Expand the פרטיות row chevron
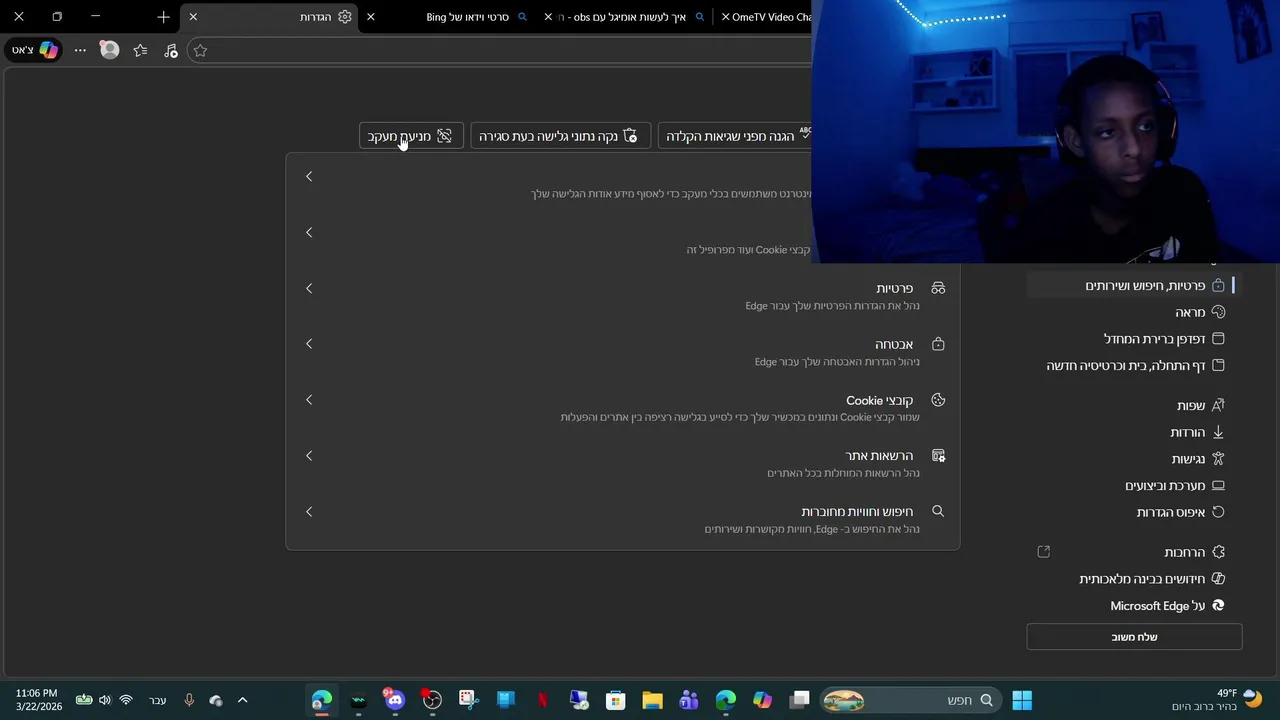 point(309,288)
